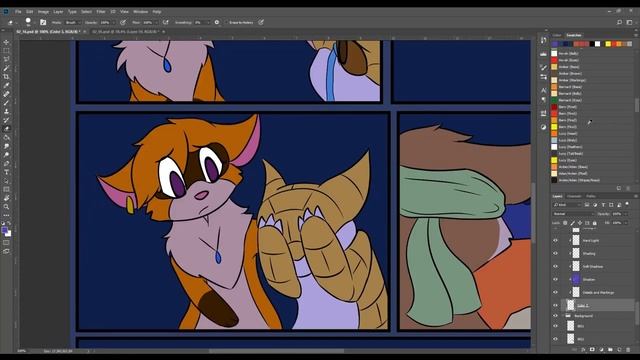Screen dimensions: 640x360
Task: Select the Healing Brush tool
Action: 6,94
